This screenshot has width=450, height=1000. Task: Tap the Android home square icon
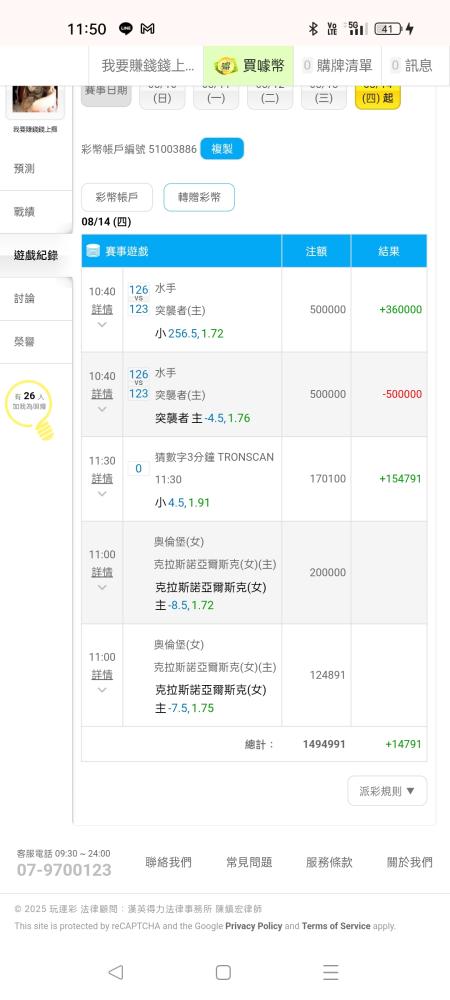tap(223, 972)
